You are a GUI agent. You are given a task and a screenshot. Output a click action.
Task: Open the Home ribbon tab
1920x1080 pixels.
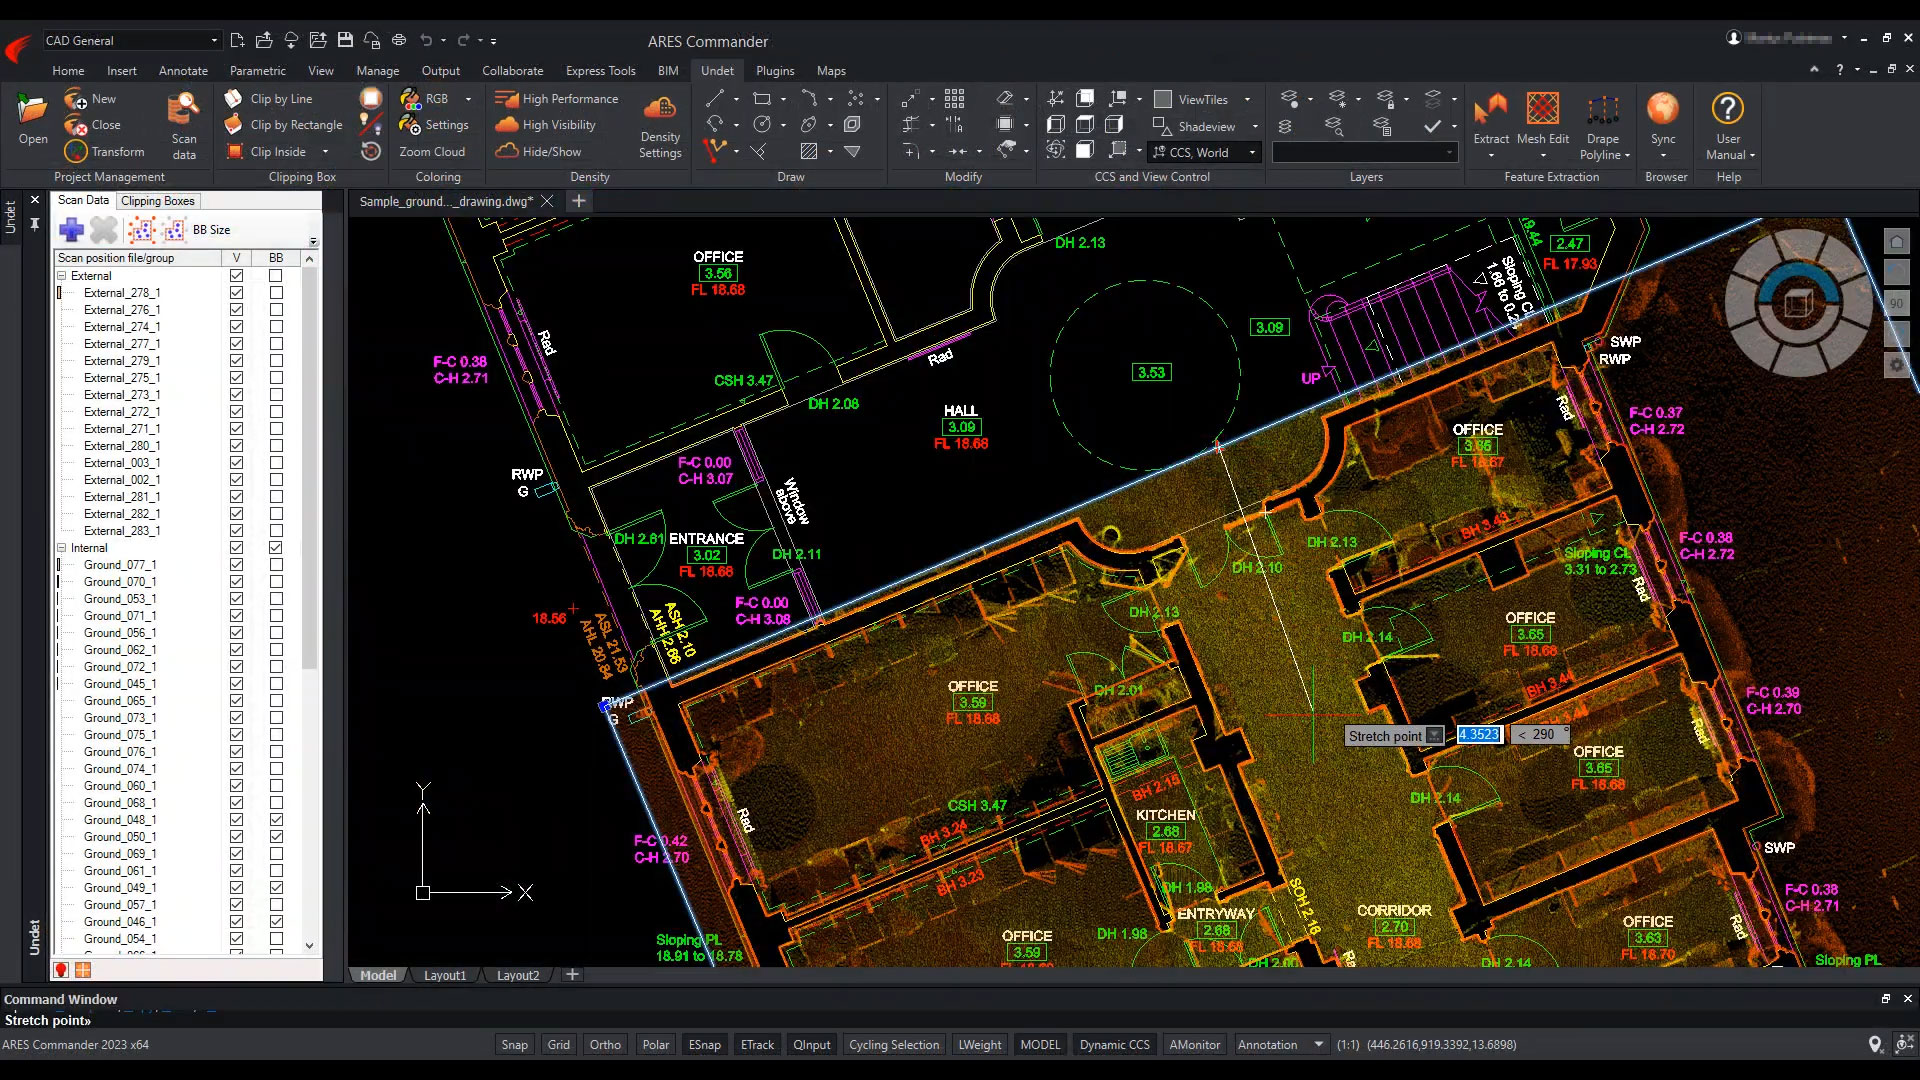(68, 71)
